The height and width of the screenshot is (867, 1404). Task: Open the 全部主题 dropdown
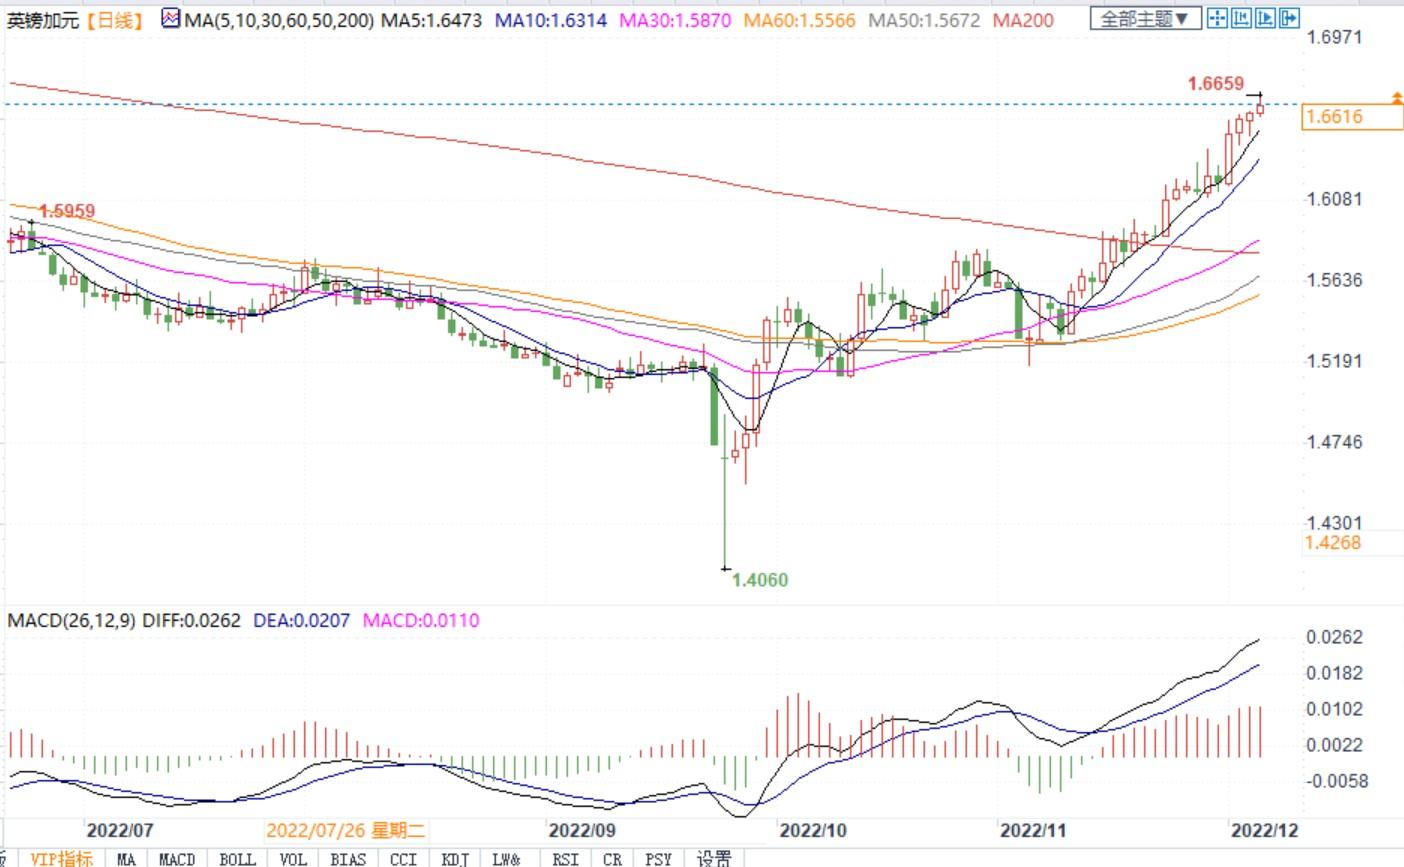1145,19
